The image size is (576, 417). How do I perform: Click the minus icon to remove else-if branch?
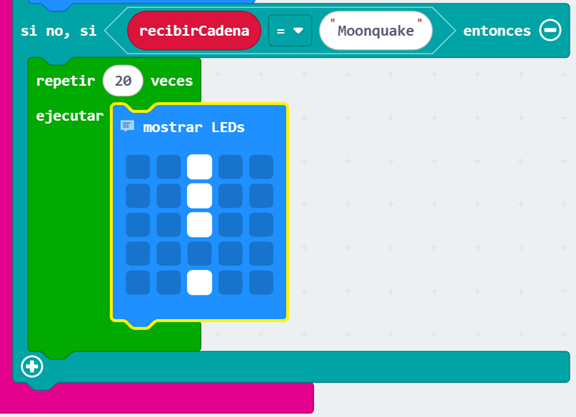pyautogui.click(x=550, y=30)
